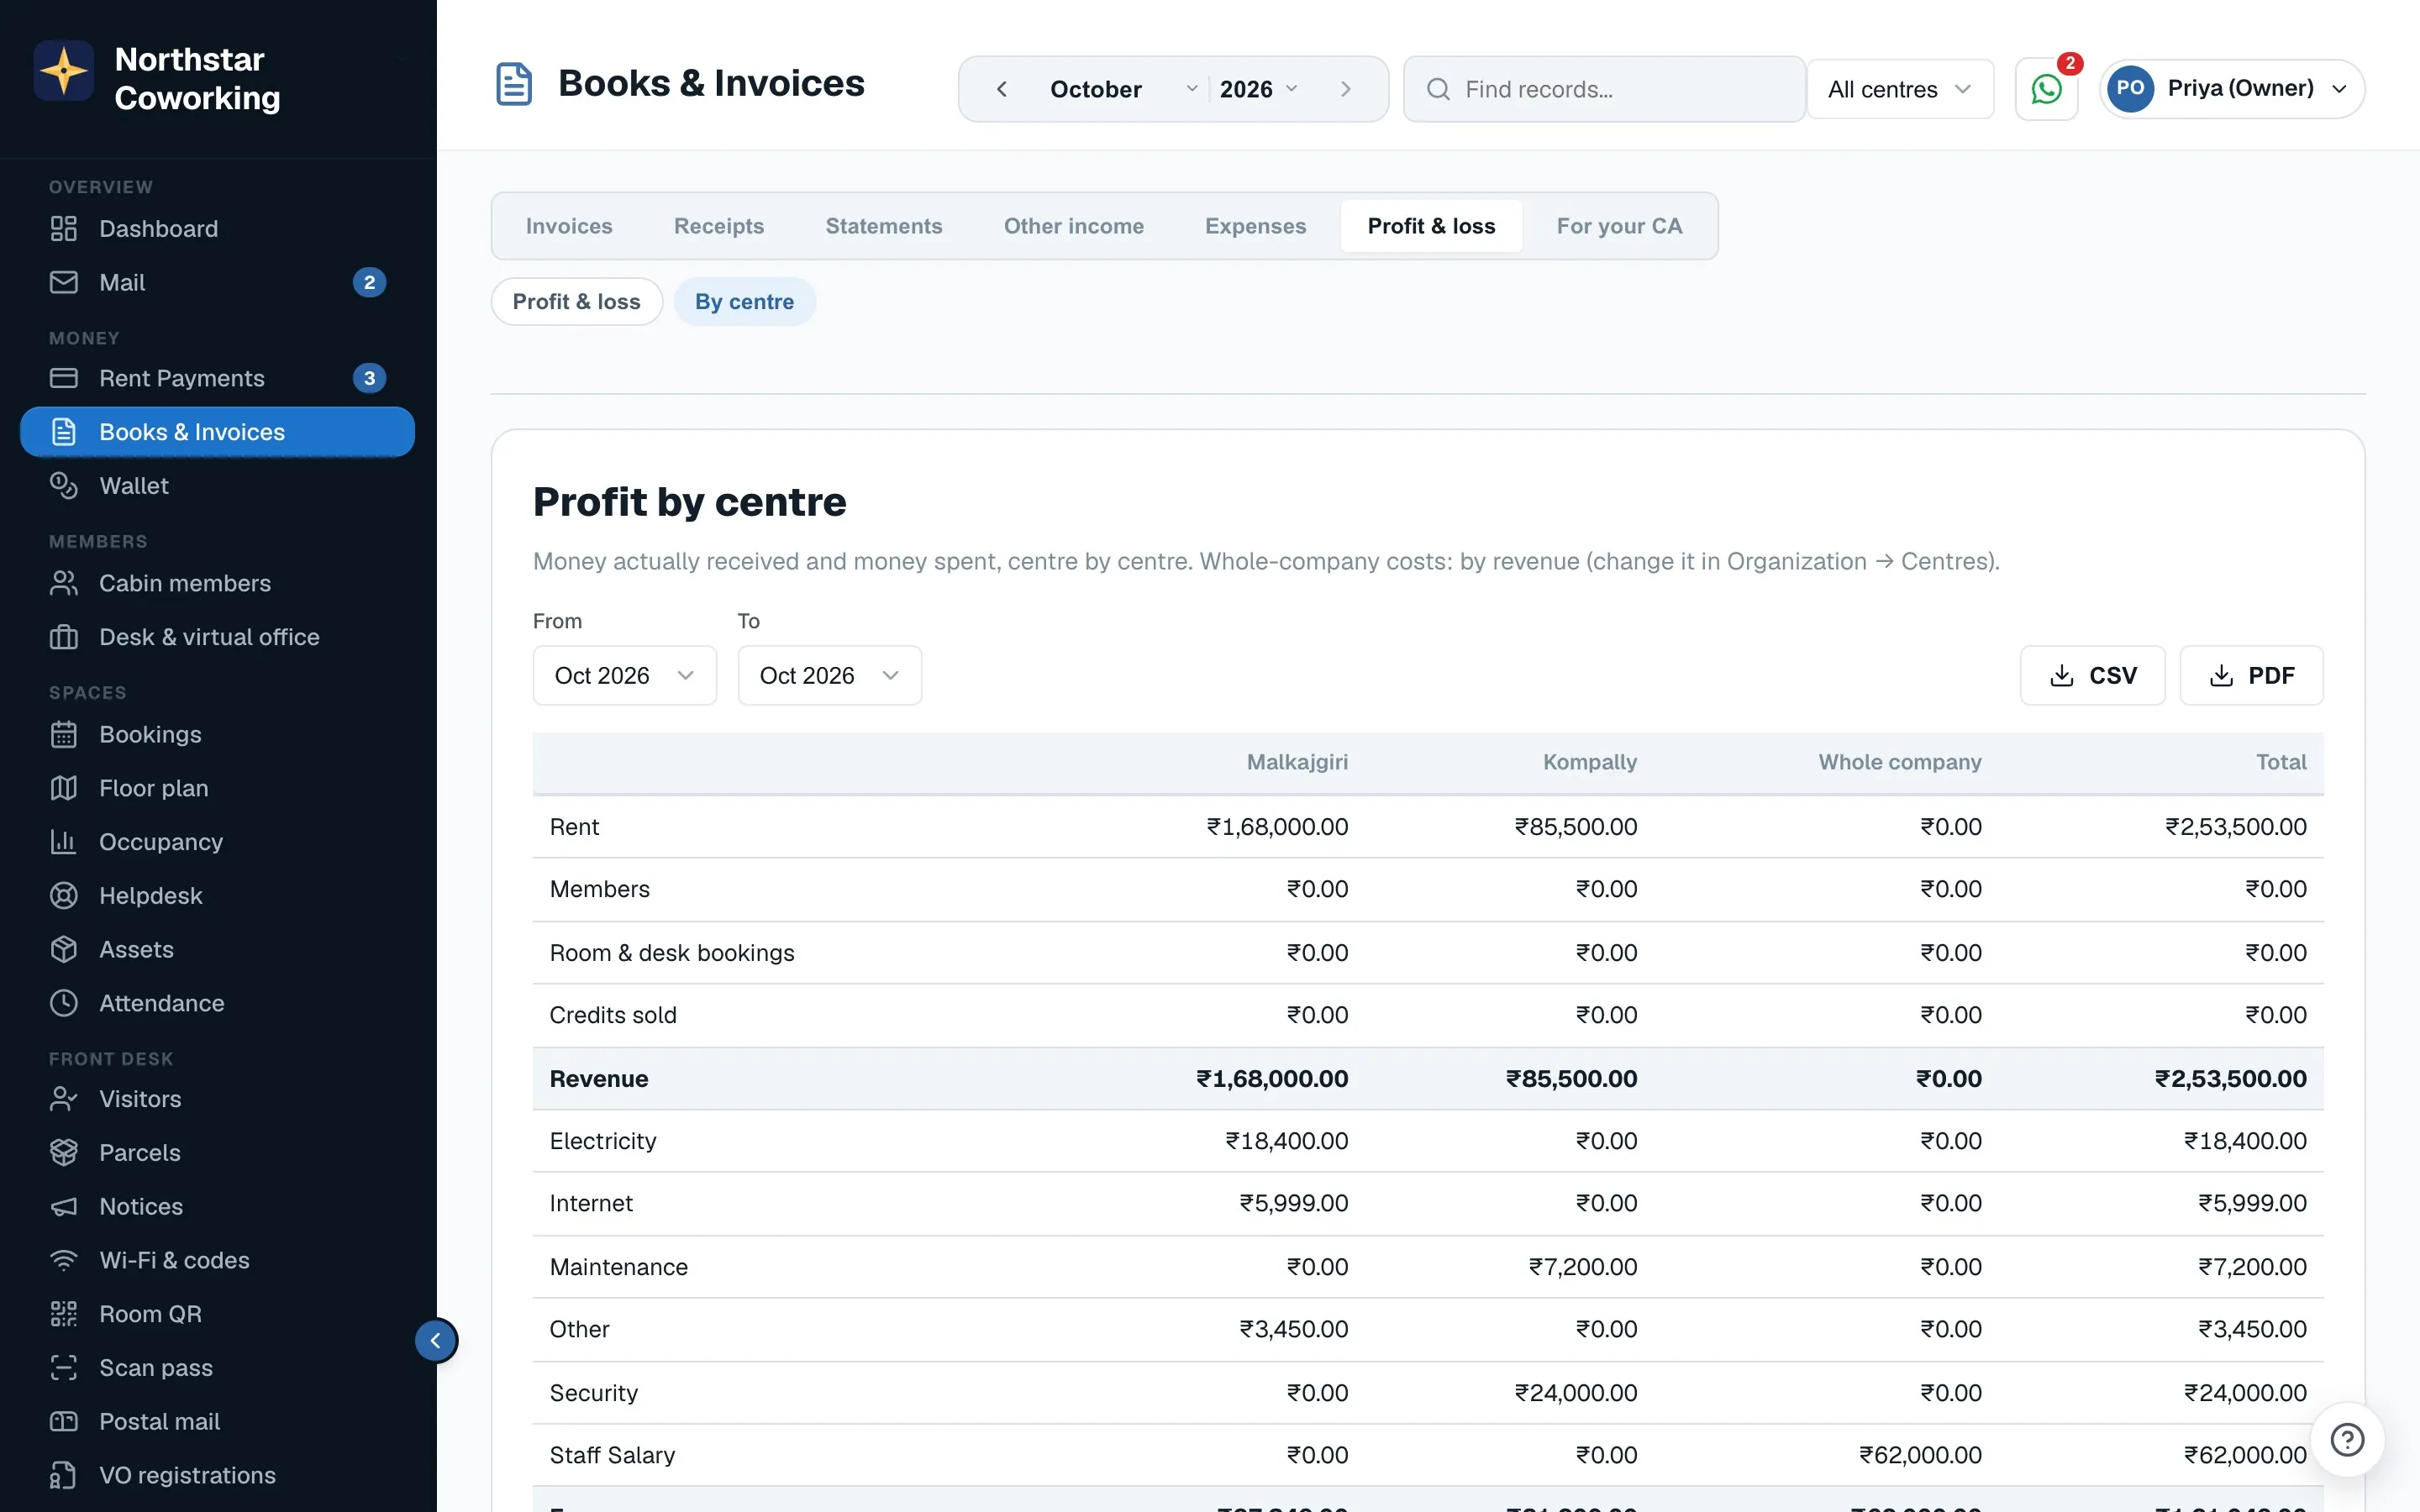Open VO registrations in the sidebar
The height and width of the screenshot is (1512, 2420).
[217, 1475]
